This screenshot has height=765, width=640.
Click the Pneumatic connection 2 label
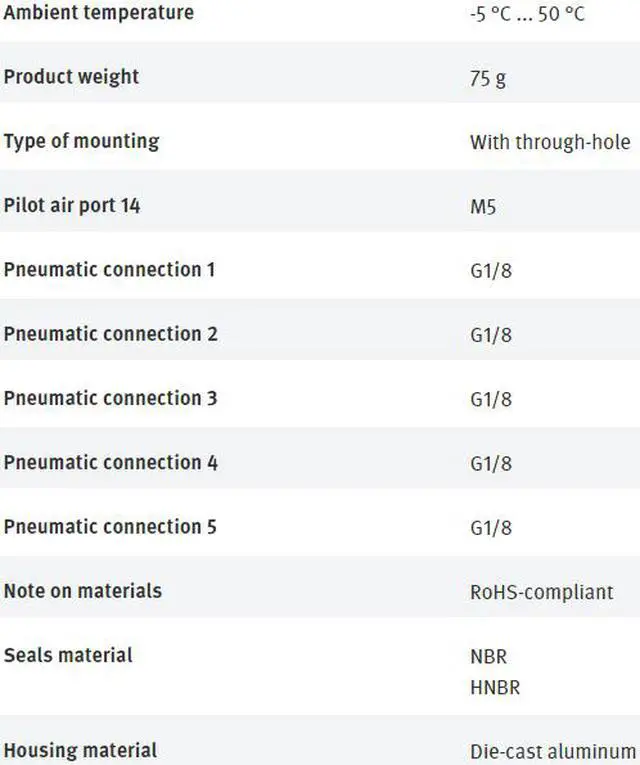click(x=110, y=333)
